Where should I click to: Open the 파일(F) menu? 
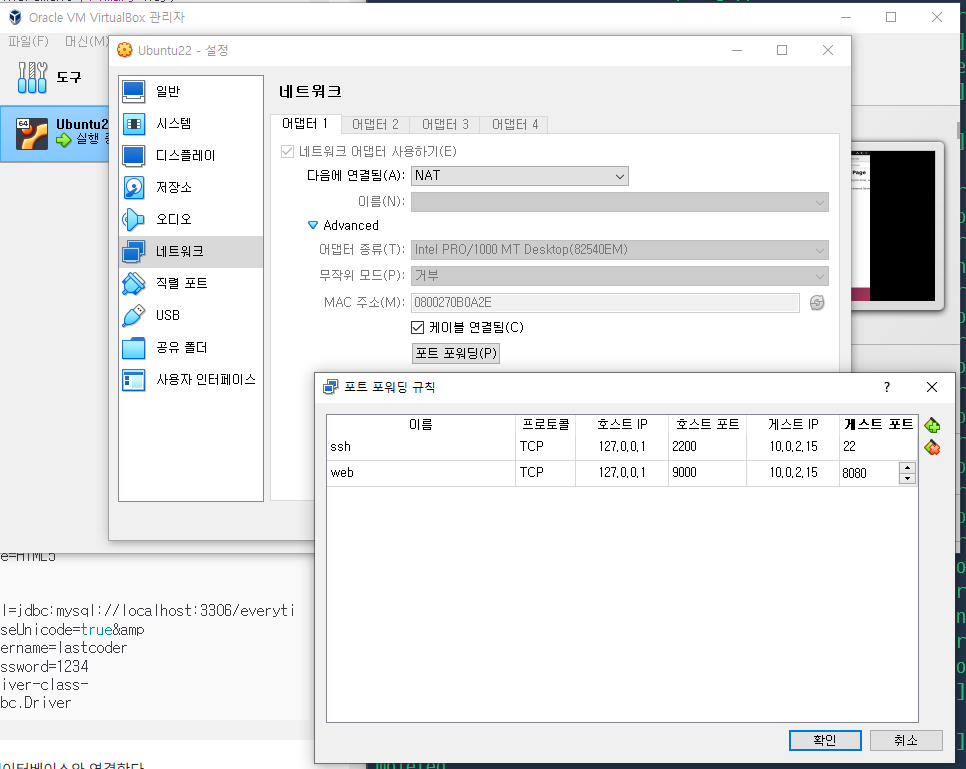(28, 41)
